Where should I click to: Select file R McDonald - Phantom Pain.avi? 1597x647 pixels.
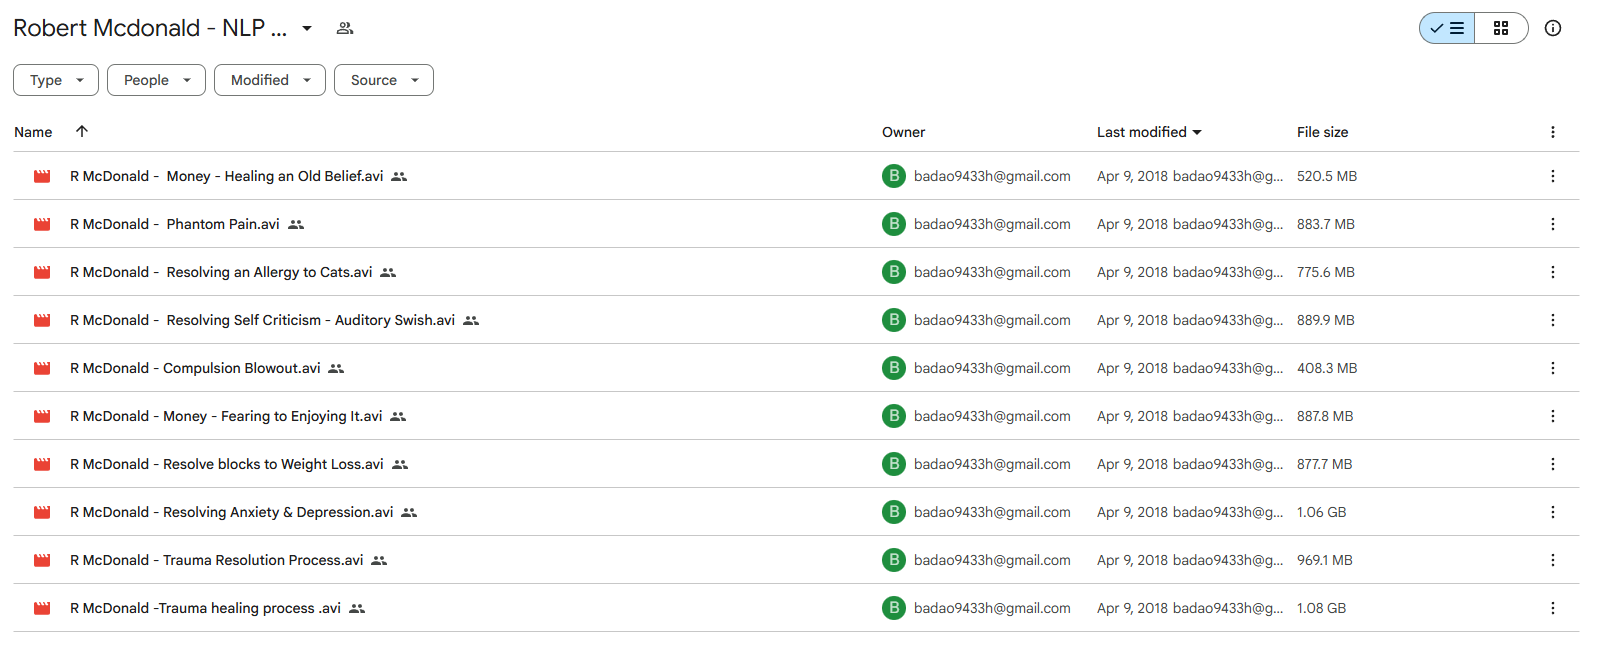[175, 224]
